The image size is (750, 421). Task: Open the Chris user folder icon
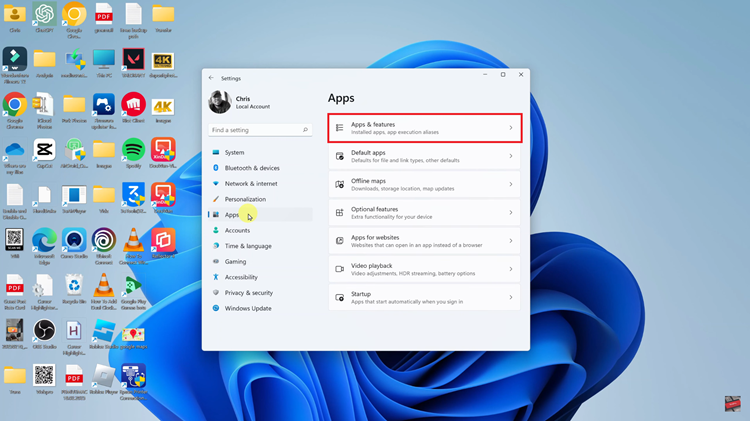click(x=15, y=18)
